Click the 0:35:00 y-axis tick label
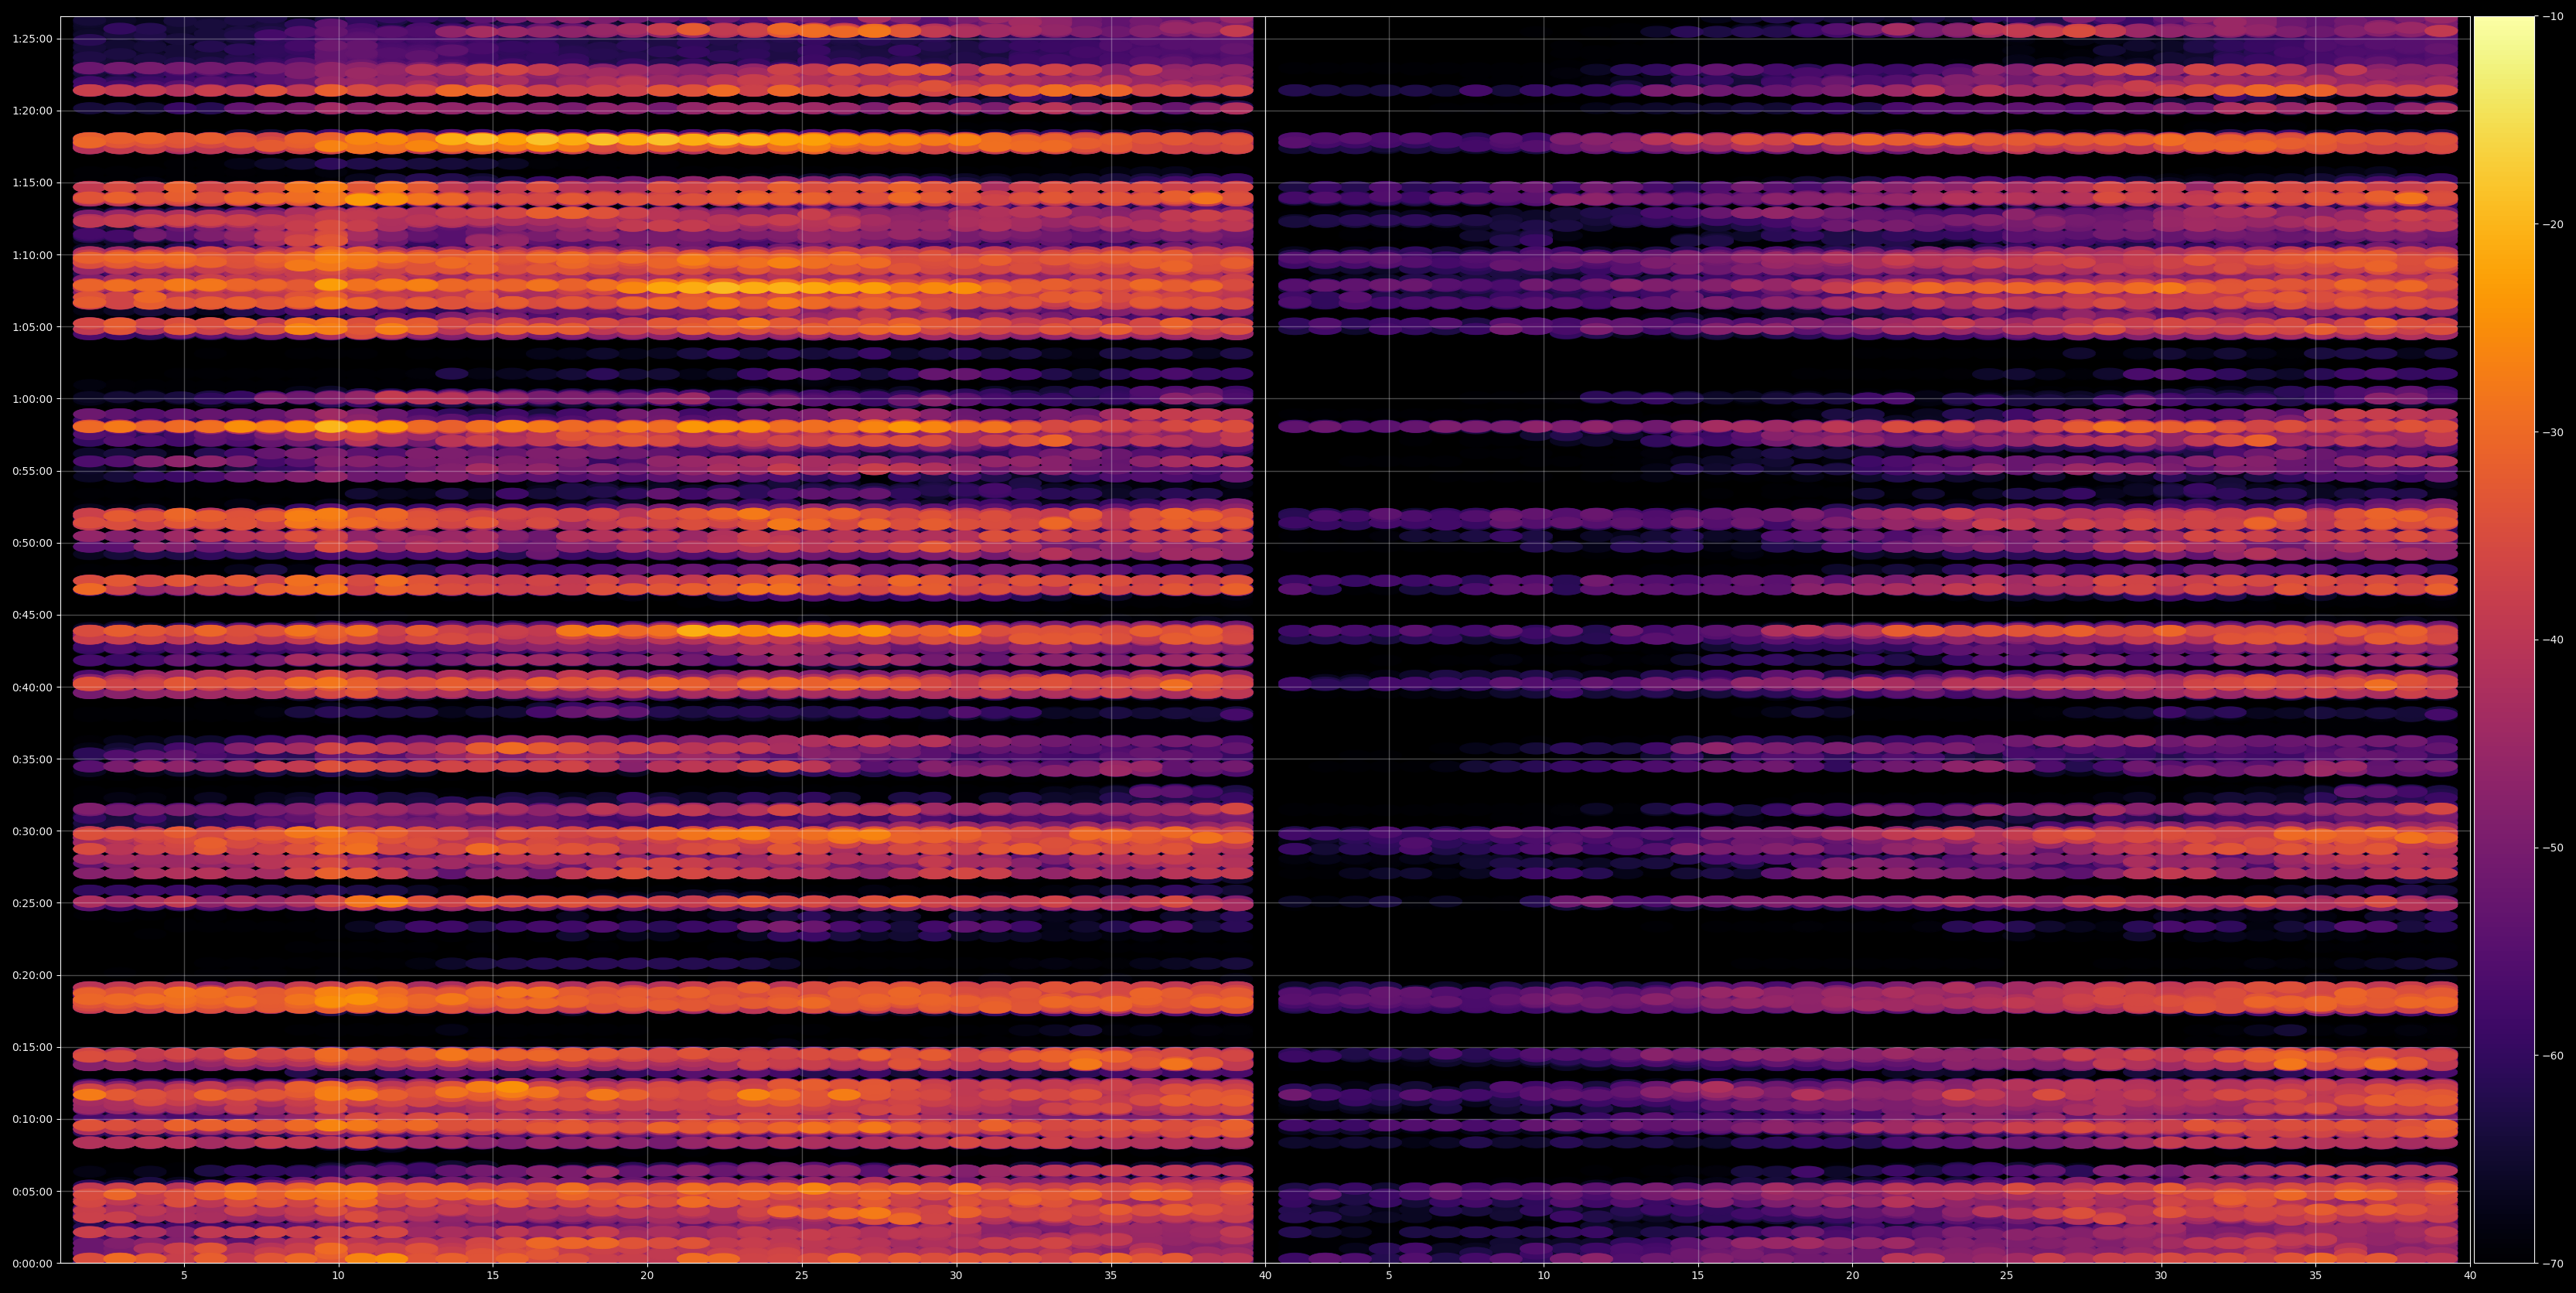 [x=32, y=759]
